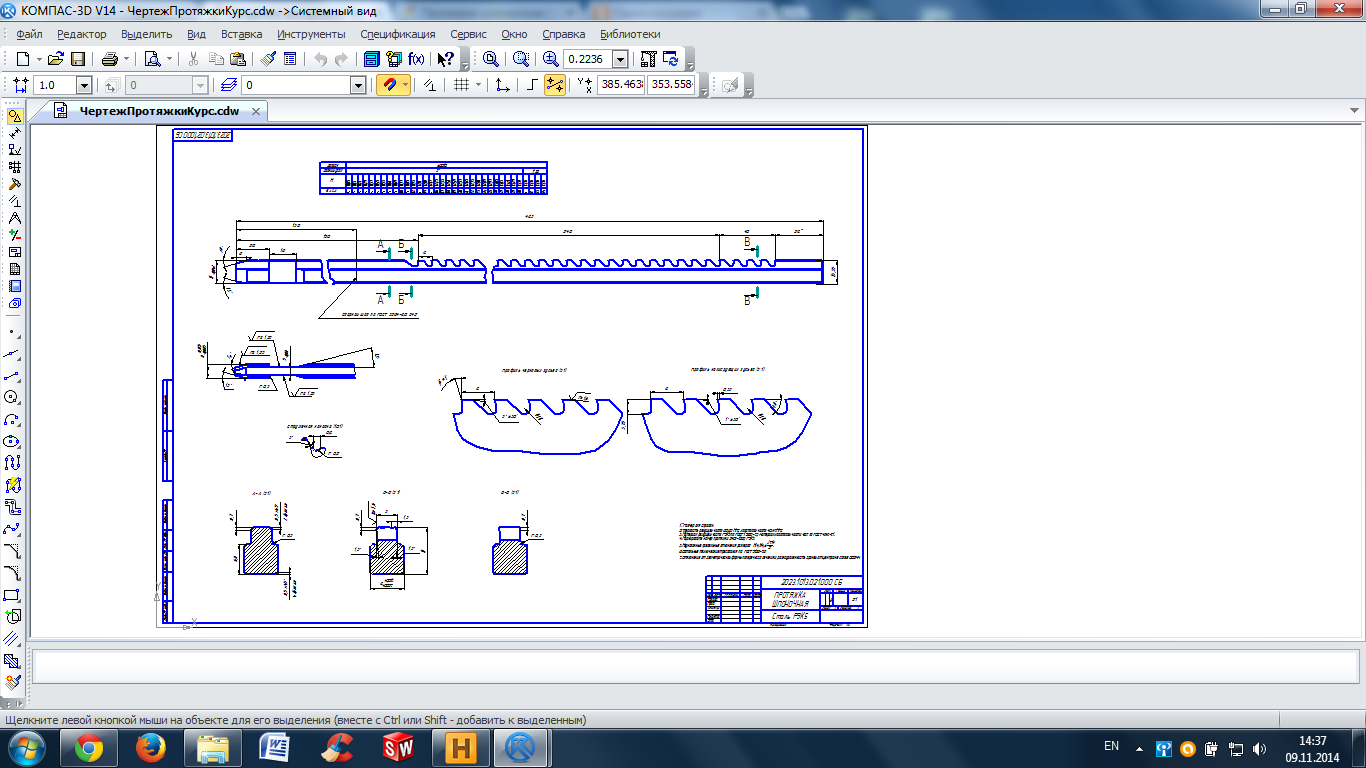Image resolution: width=1366 pixels, height=768 pixels.
Task: Select the Rectangle drawing tool
Action: [x=14, y=595]
